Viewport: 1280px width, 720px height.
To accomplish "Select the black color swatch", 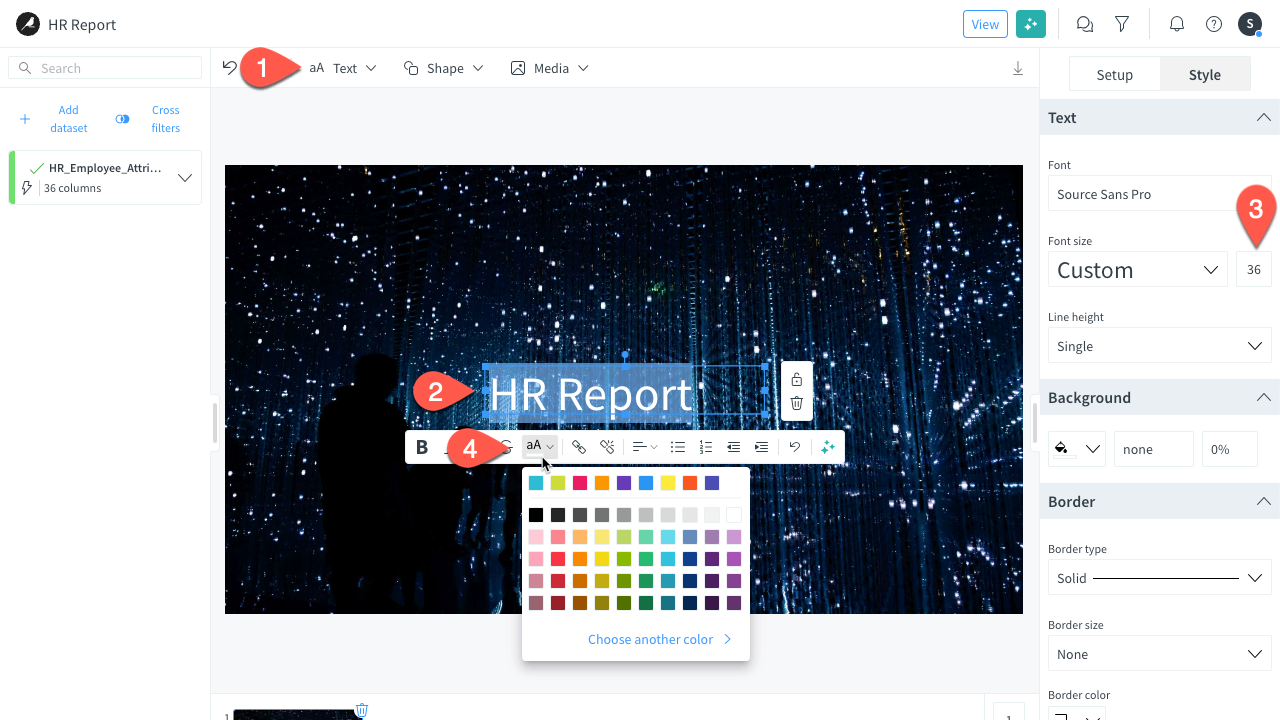I will (536, 515).
